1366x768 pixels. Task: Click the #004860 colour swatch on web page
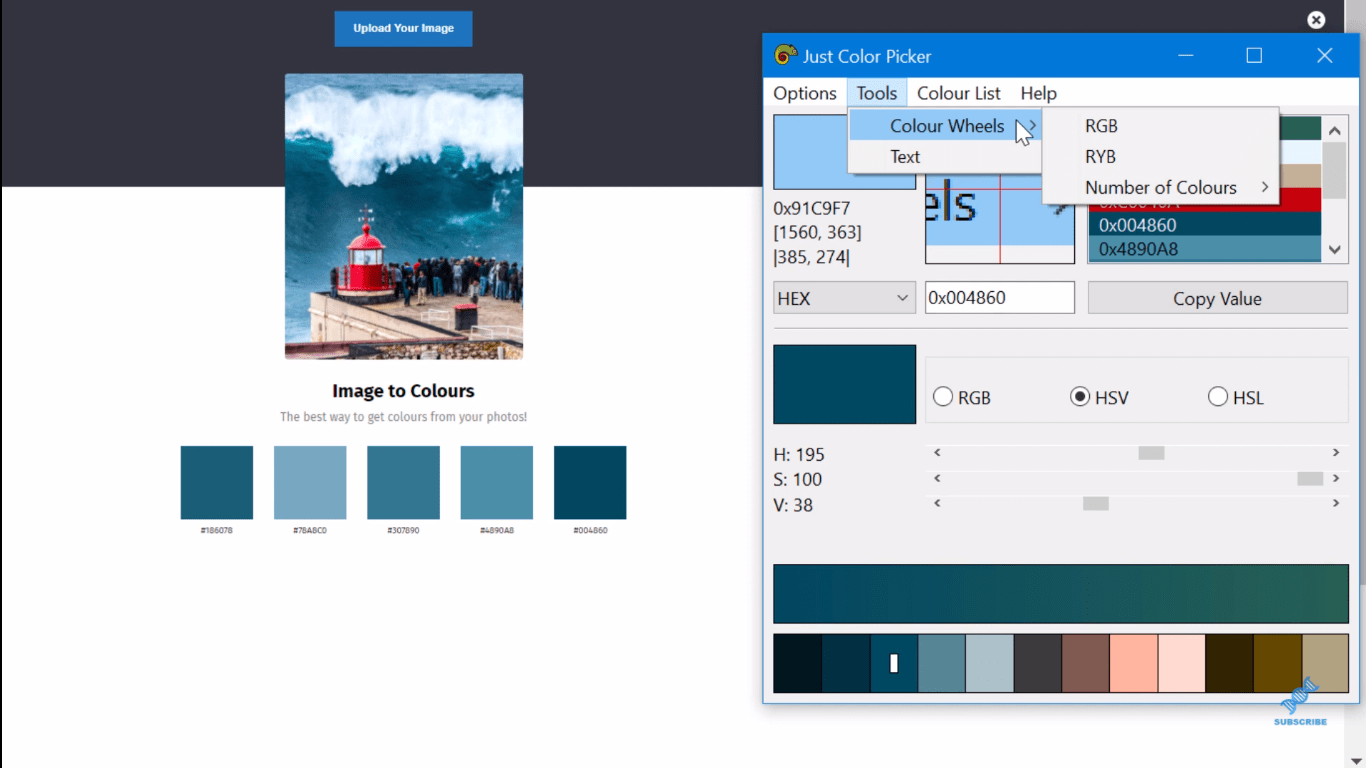590,483
